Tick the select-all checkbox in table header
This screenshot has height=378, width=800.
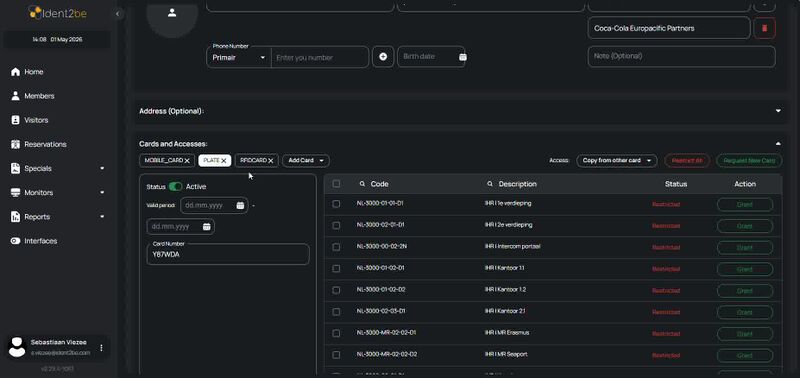coord(336,184)
